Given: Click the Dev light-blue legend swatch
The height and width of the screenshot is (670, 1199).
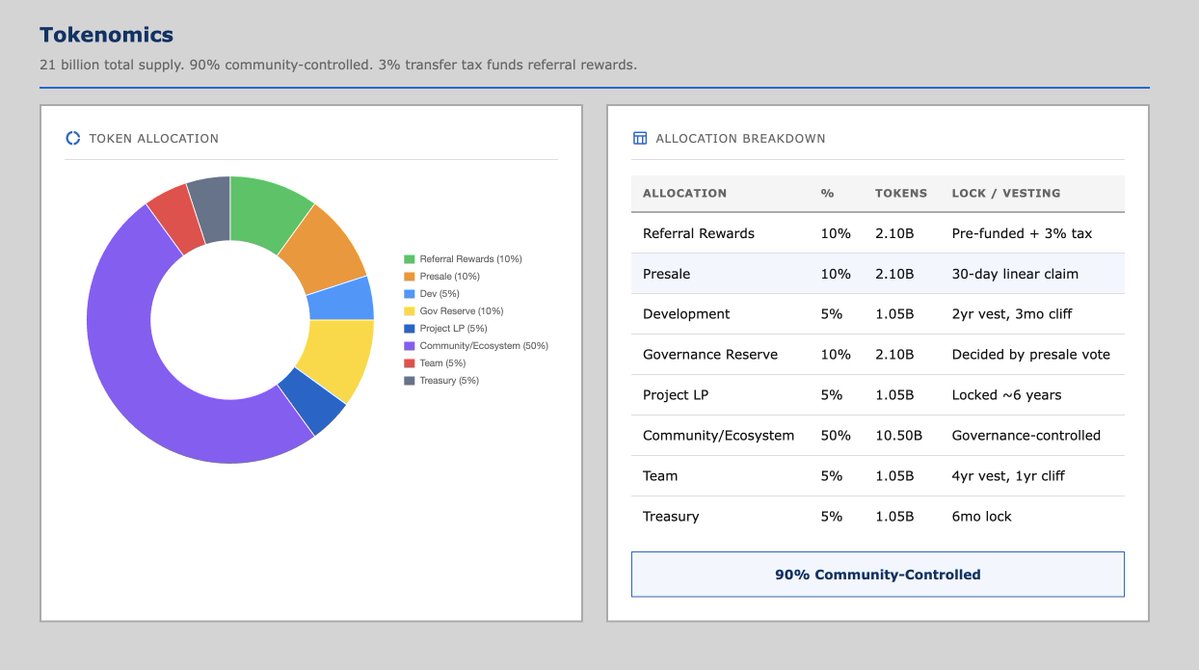Looking at the screenshot, I should tap(409, 294).
